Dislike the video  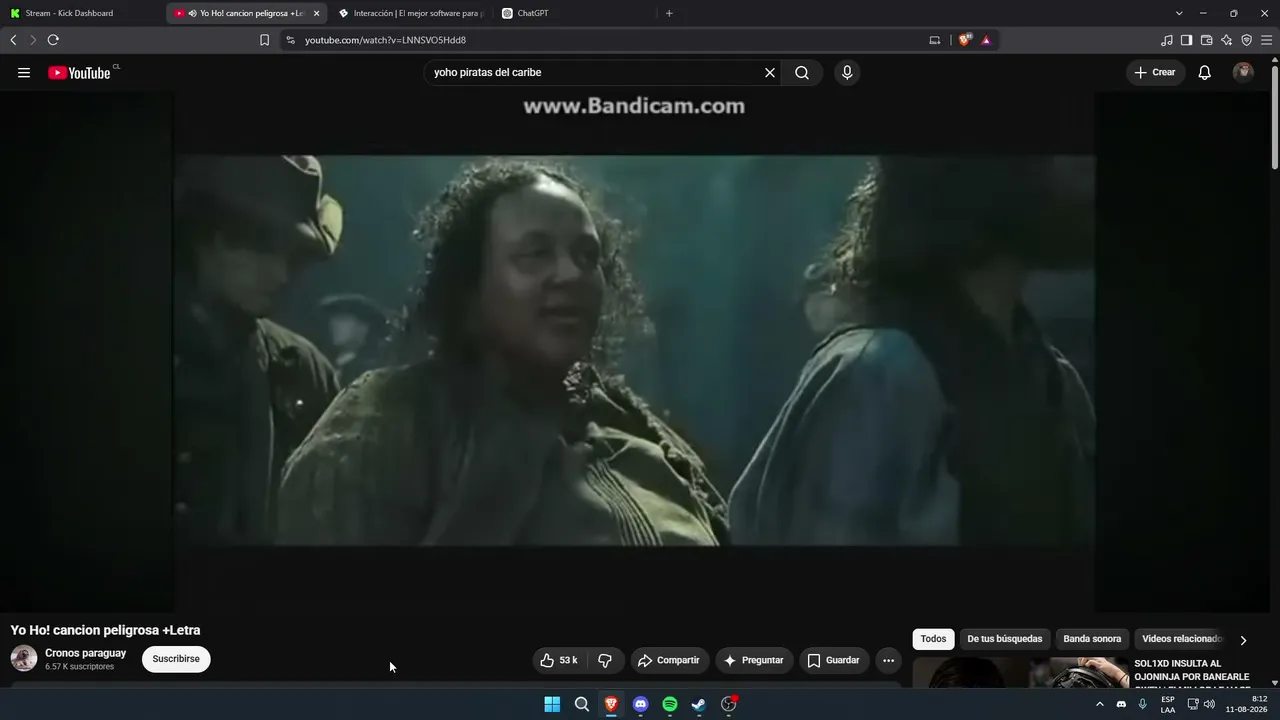point(605,660)
